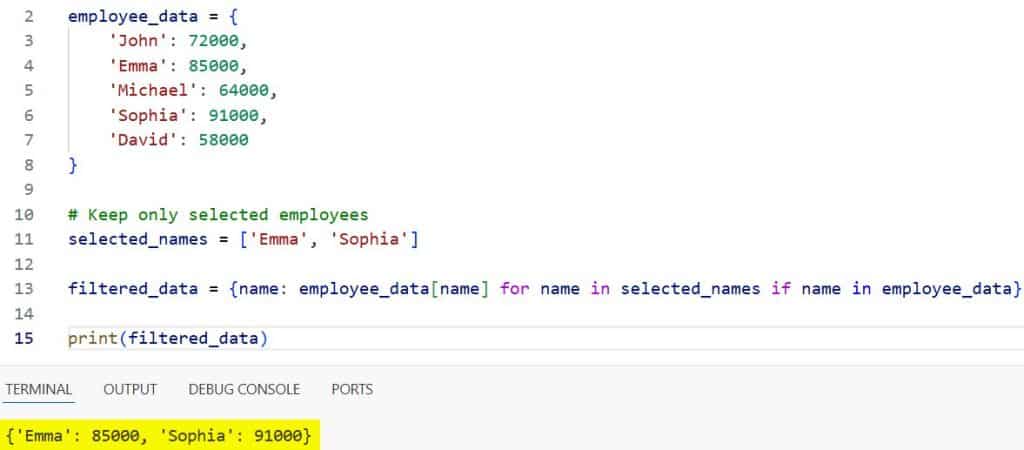This screenshot has width=1024, height=450.
Task: Switch to the TERMINAL tab
Action: click(x=38, y=389)
